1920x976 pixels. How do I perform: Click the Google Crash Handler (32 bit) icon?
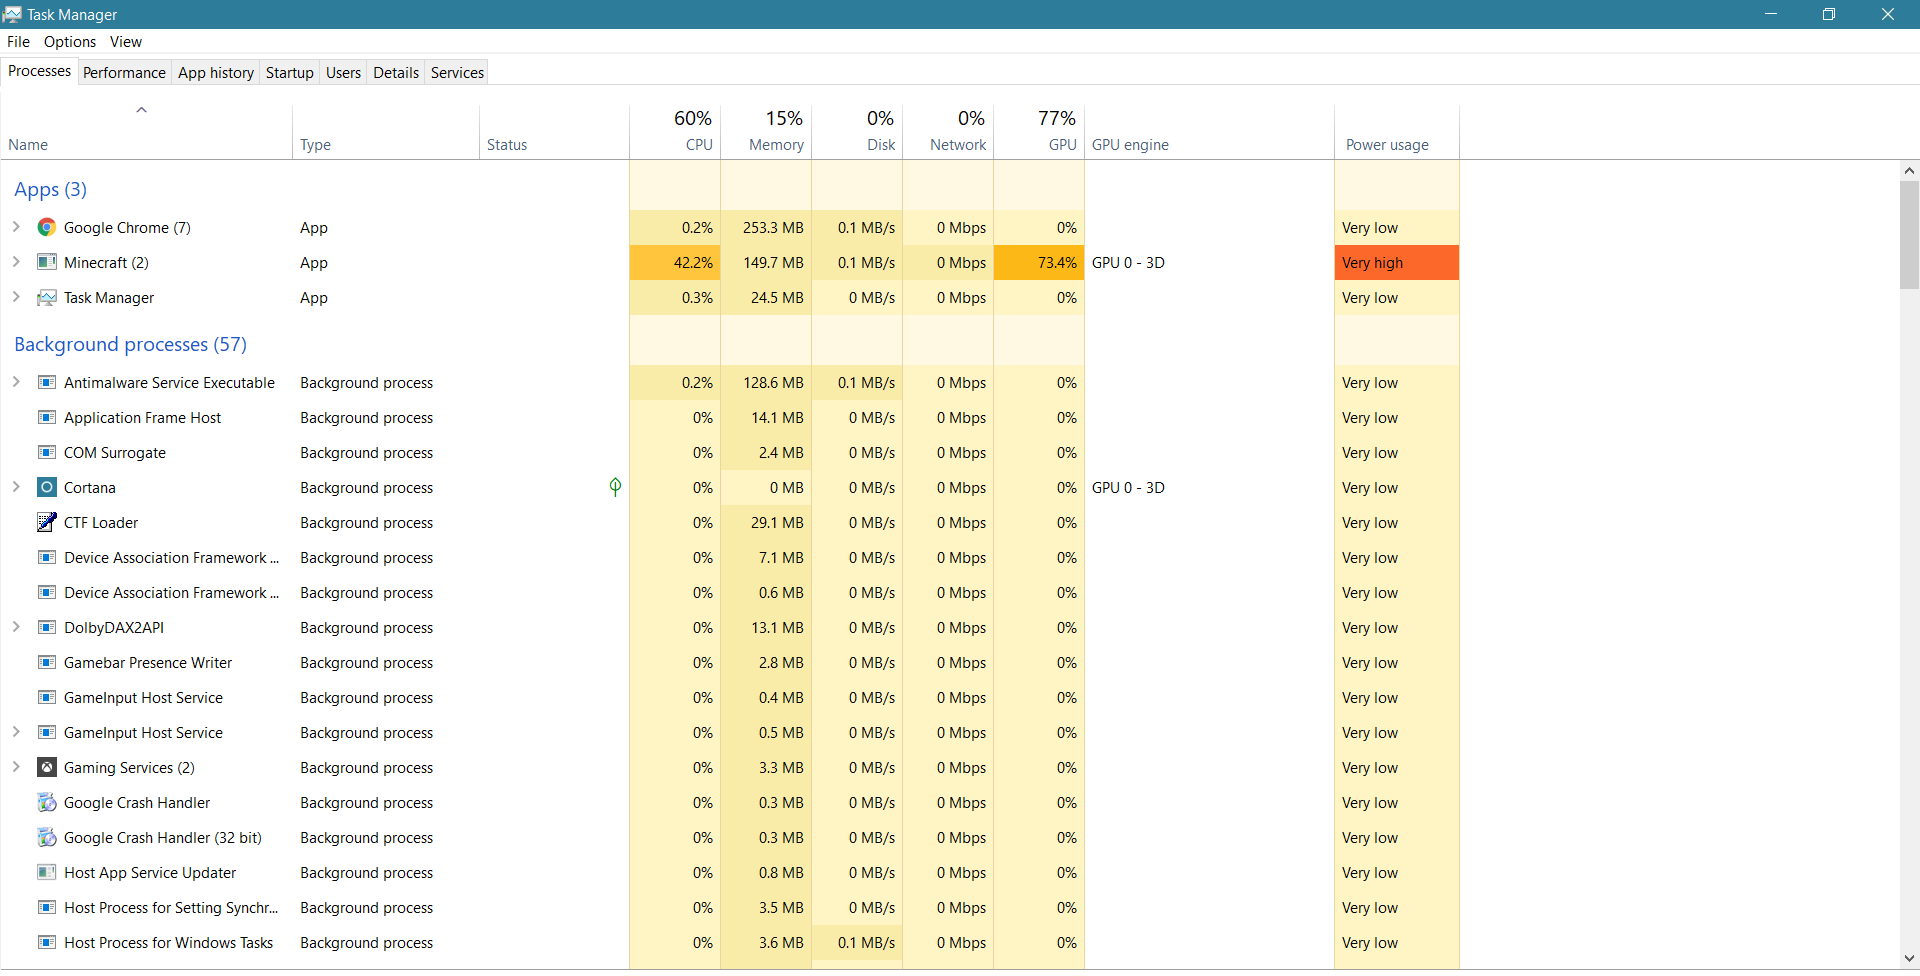[x=46, y=838]
